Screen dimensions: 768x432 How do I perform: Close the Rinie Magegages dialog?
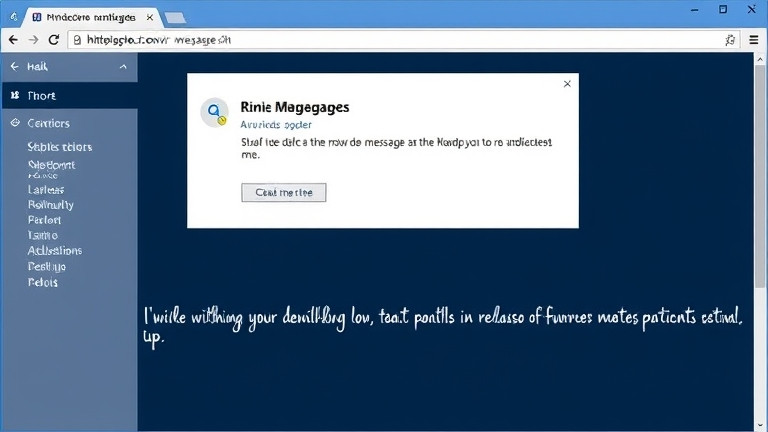click(567, 84)
